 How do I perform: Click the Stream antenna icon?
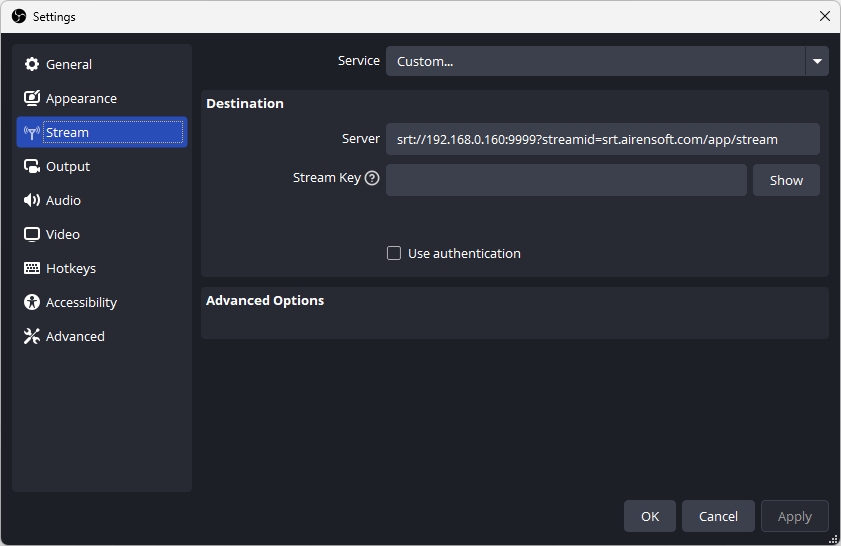[32, 132]
